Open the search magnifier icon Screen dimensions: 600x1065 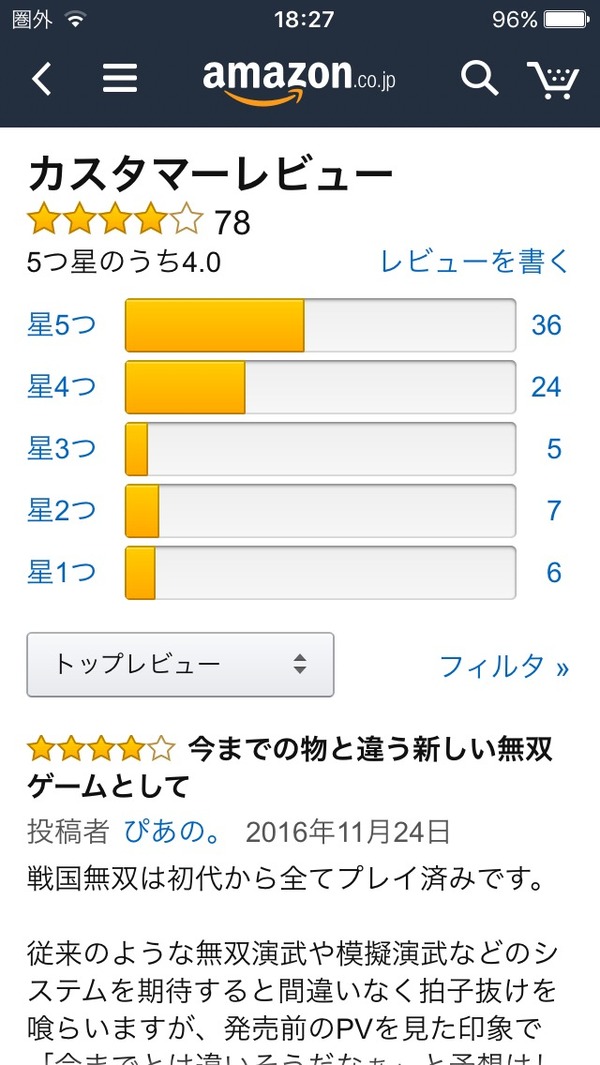(x=480, y=77)
